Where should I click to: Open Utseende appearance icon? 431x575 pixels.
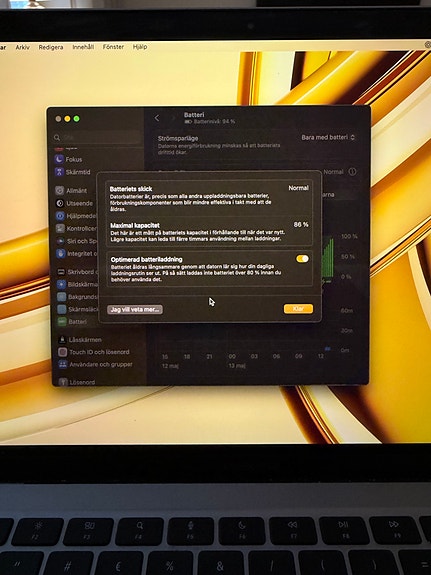coord(60,203)
